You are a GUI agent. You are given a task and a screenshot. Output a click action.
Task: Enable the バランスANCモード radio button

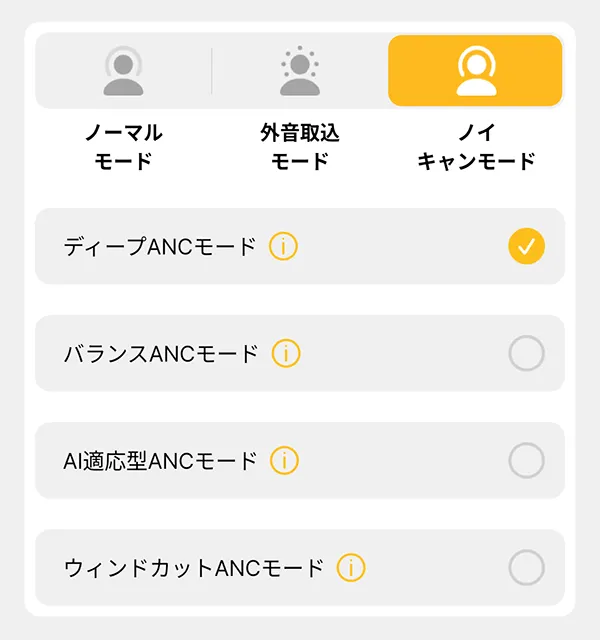click(526, 353)
